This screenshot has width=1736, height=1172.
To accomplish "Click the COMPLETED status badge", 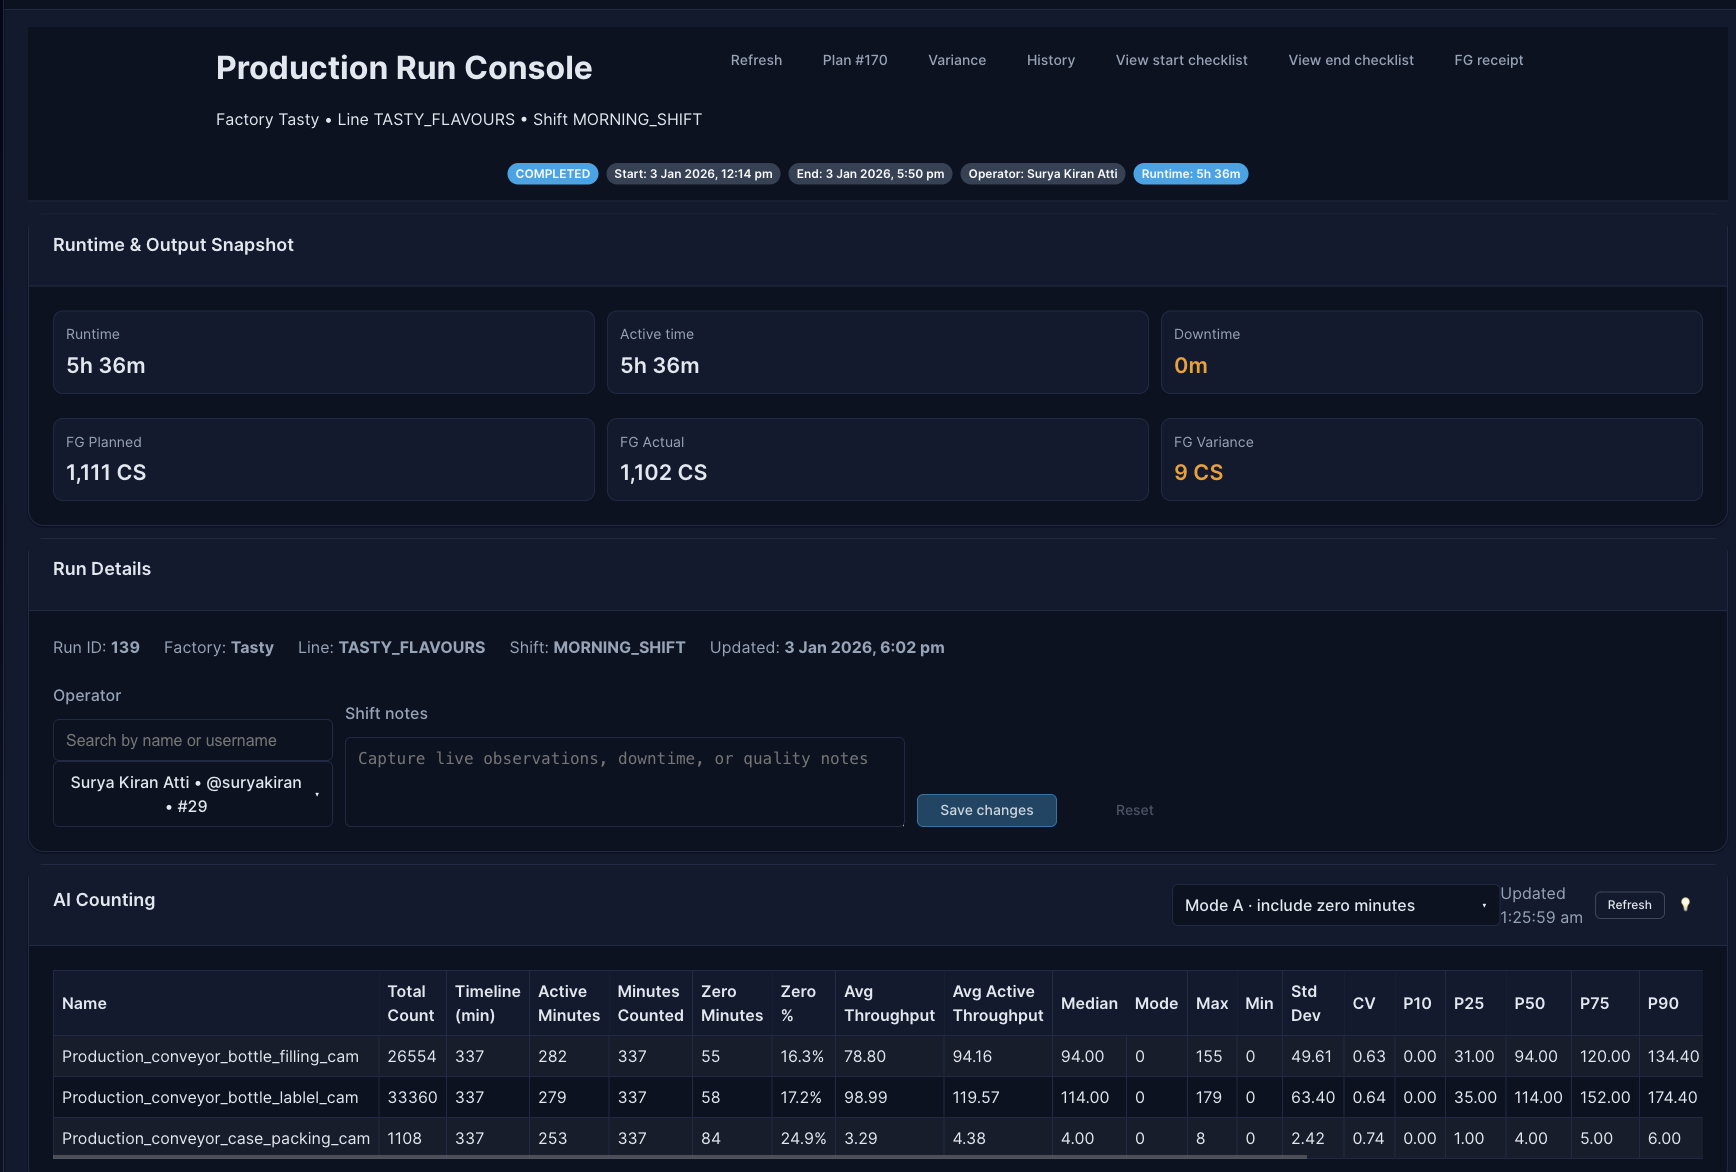I will coord(552,174).
